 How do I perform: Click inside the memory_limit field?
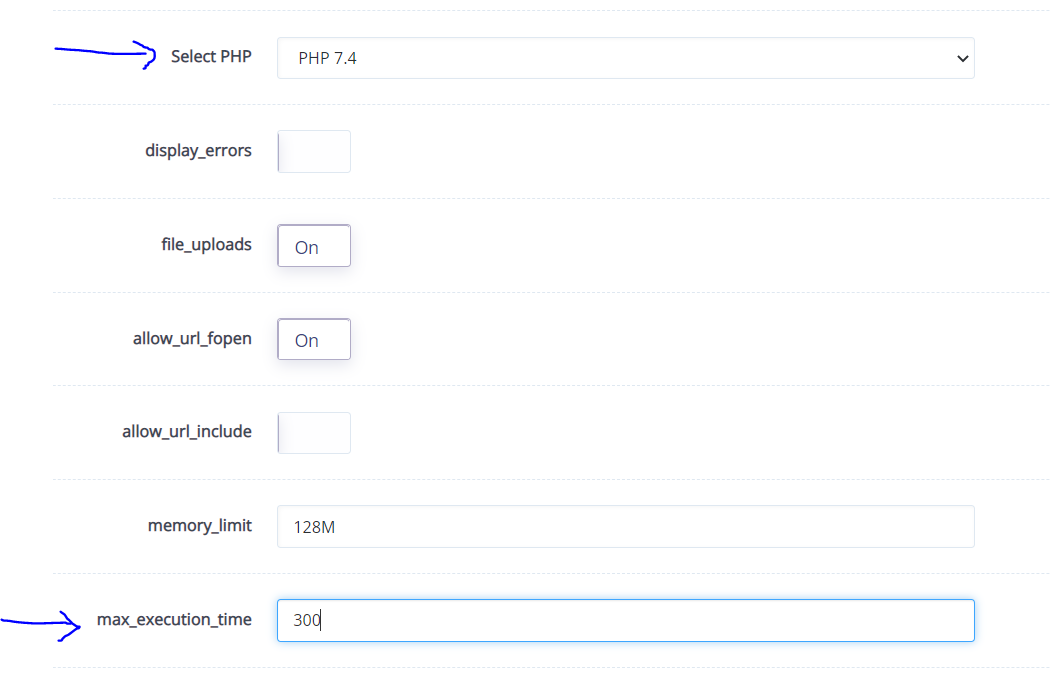(625, 526)
